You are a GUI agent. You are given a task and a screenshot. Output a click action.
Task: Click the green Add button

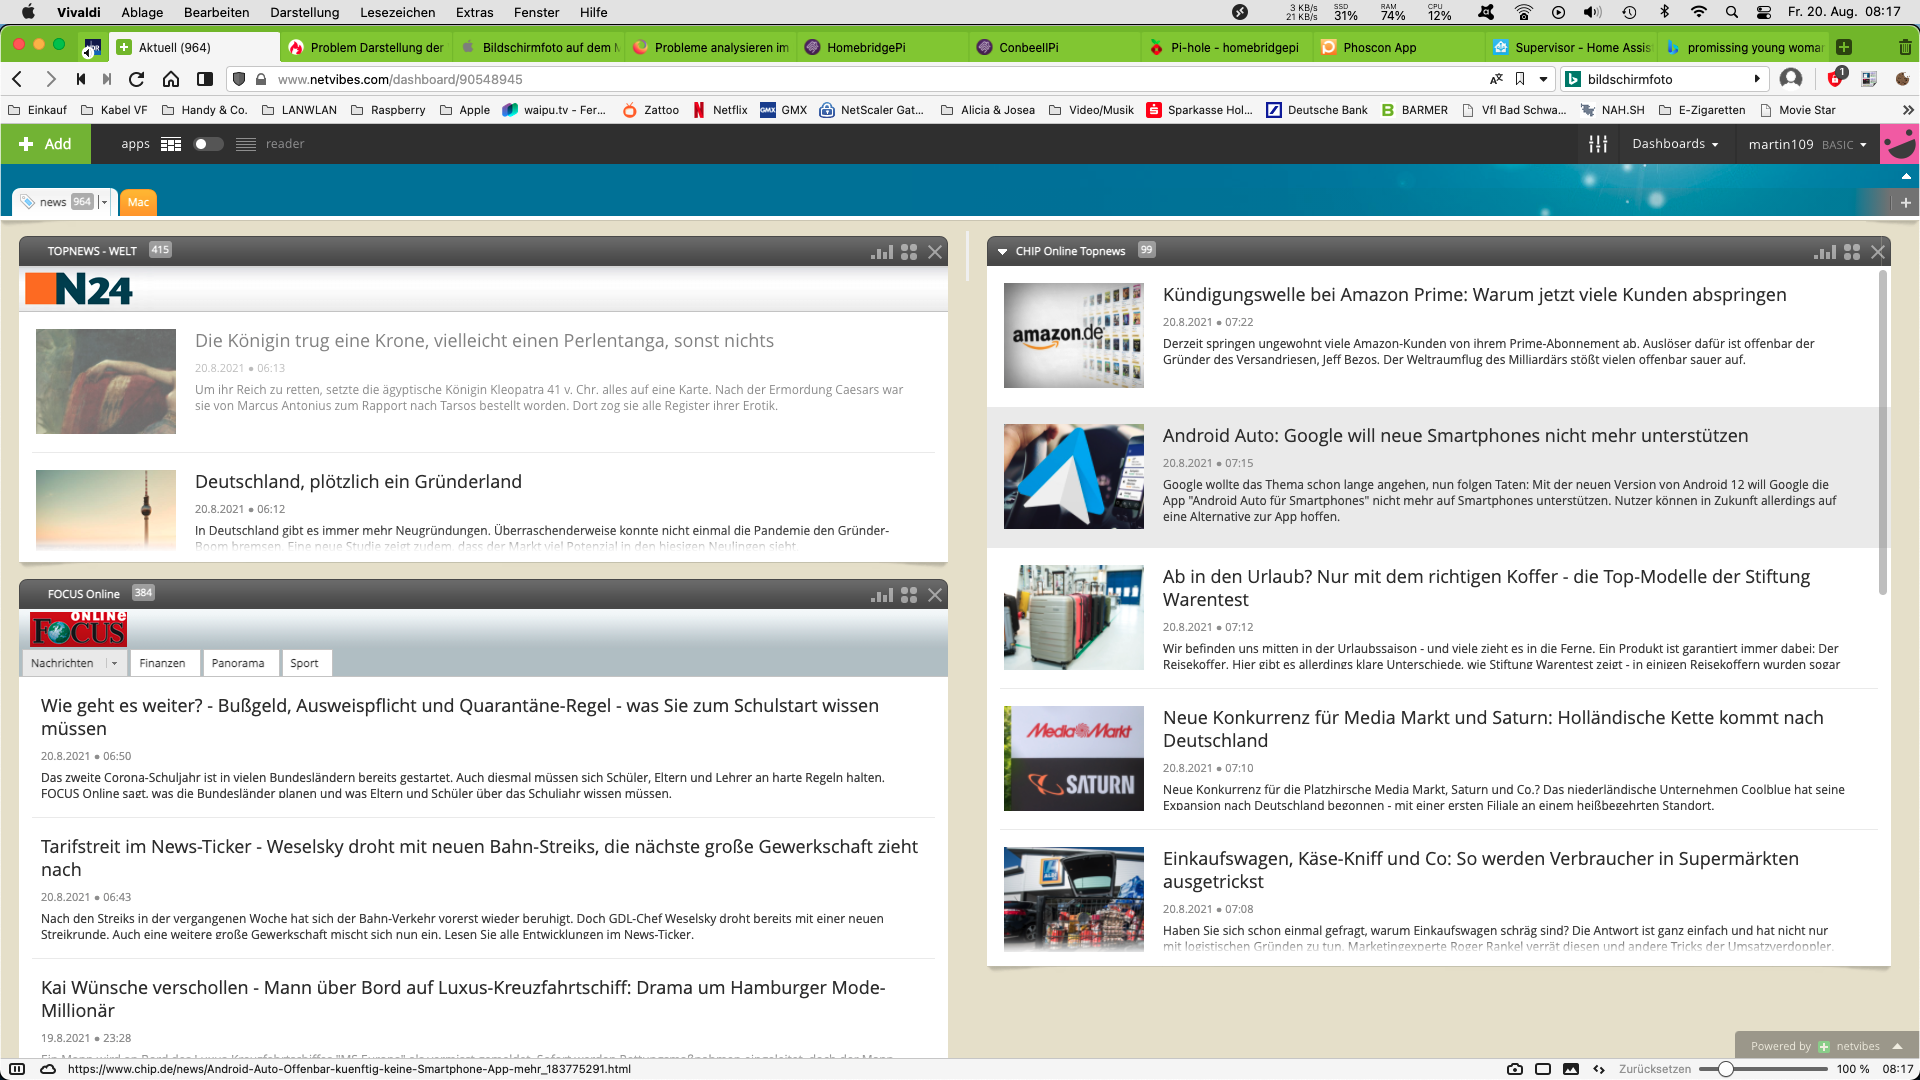tap(46, 144)
